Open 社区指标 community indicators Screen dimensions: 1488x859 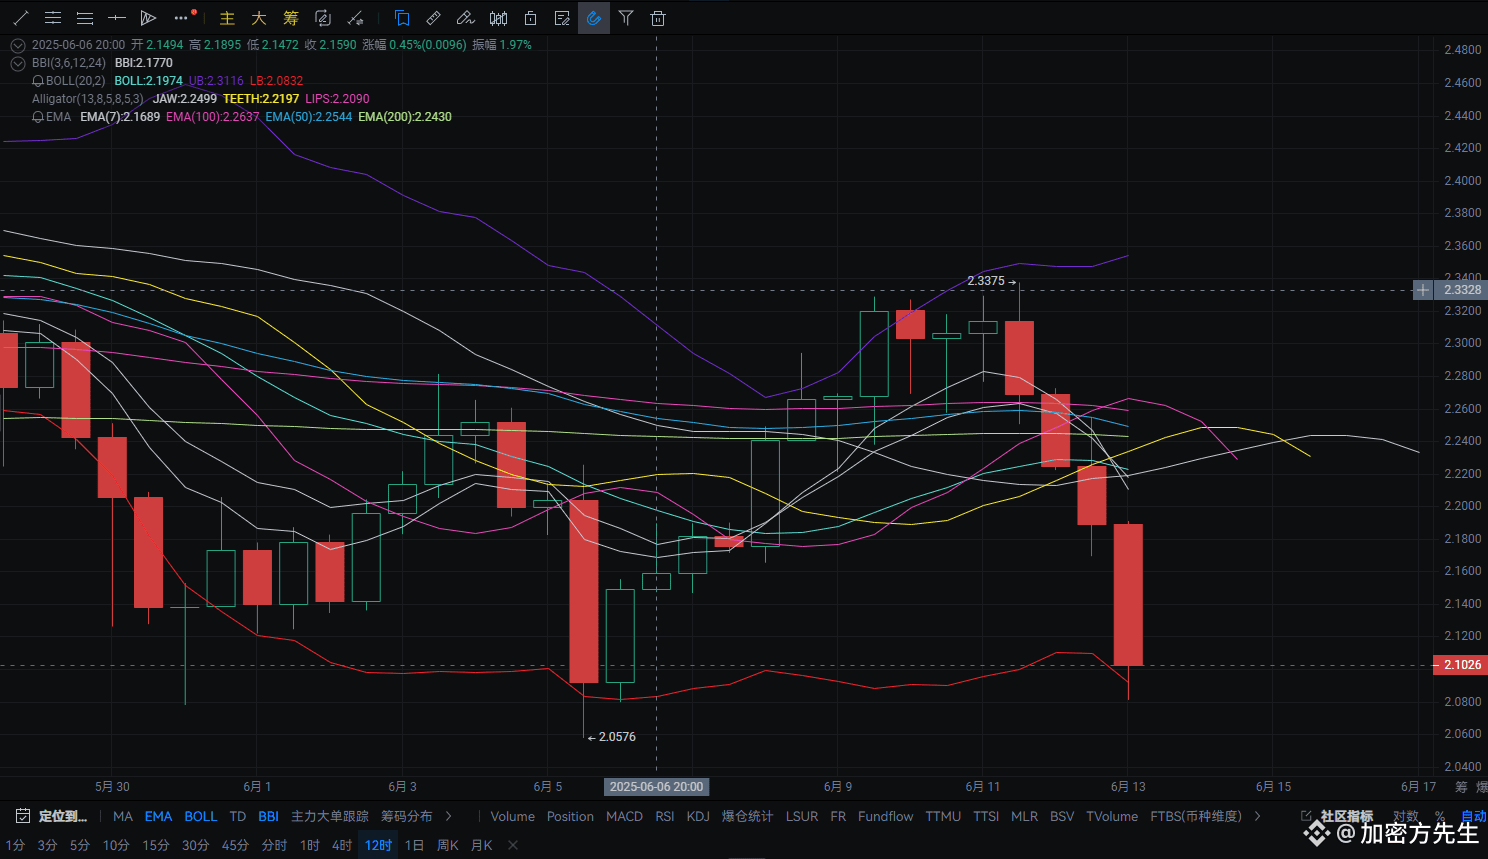[x=1346, y=816]
